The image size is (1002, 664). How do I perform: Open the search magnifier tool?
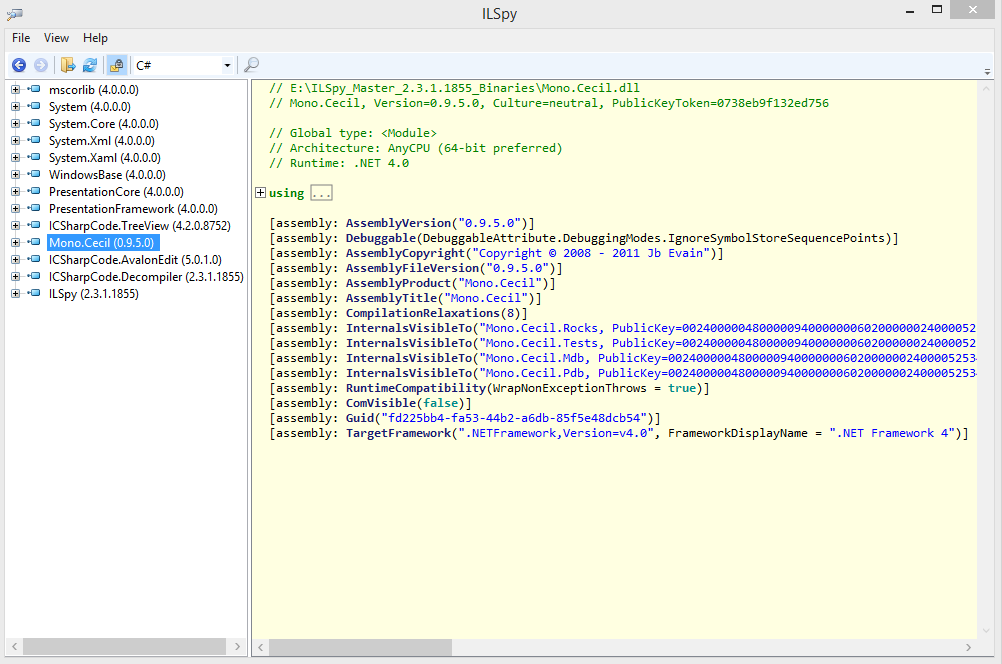tap(252, 65)
